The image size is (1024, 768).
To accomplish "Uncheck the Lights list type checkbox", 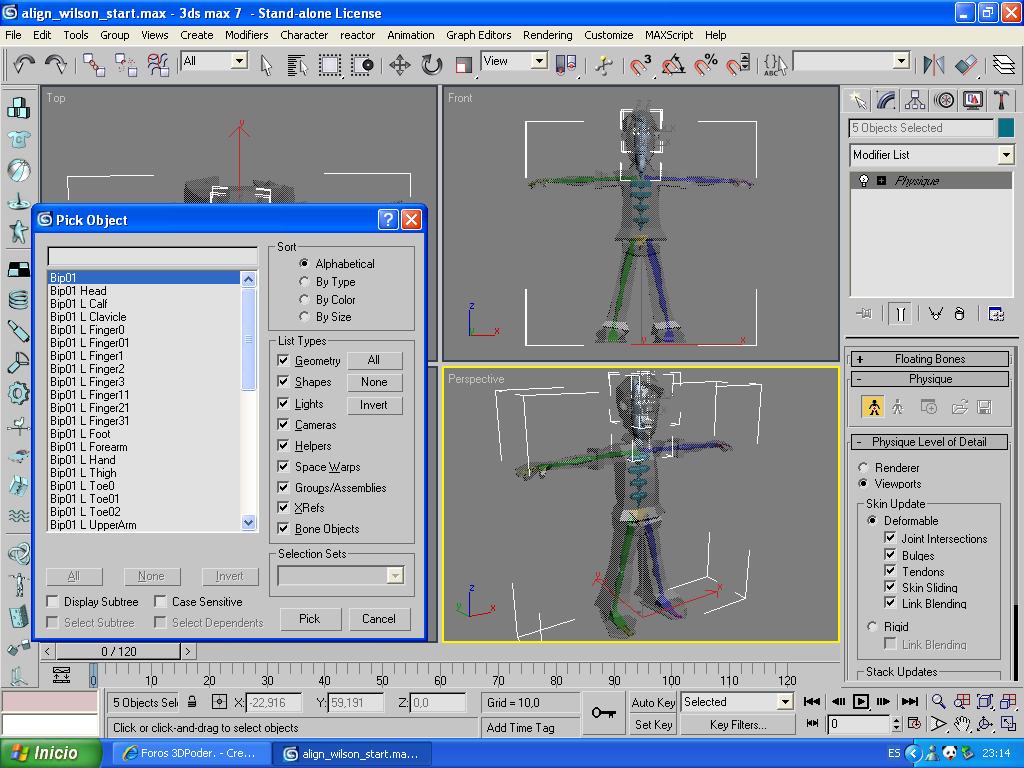I will (283, 403).
